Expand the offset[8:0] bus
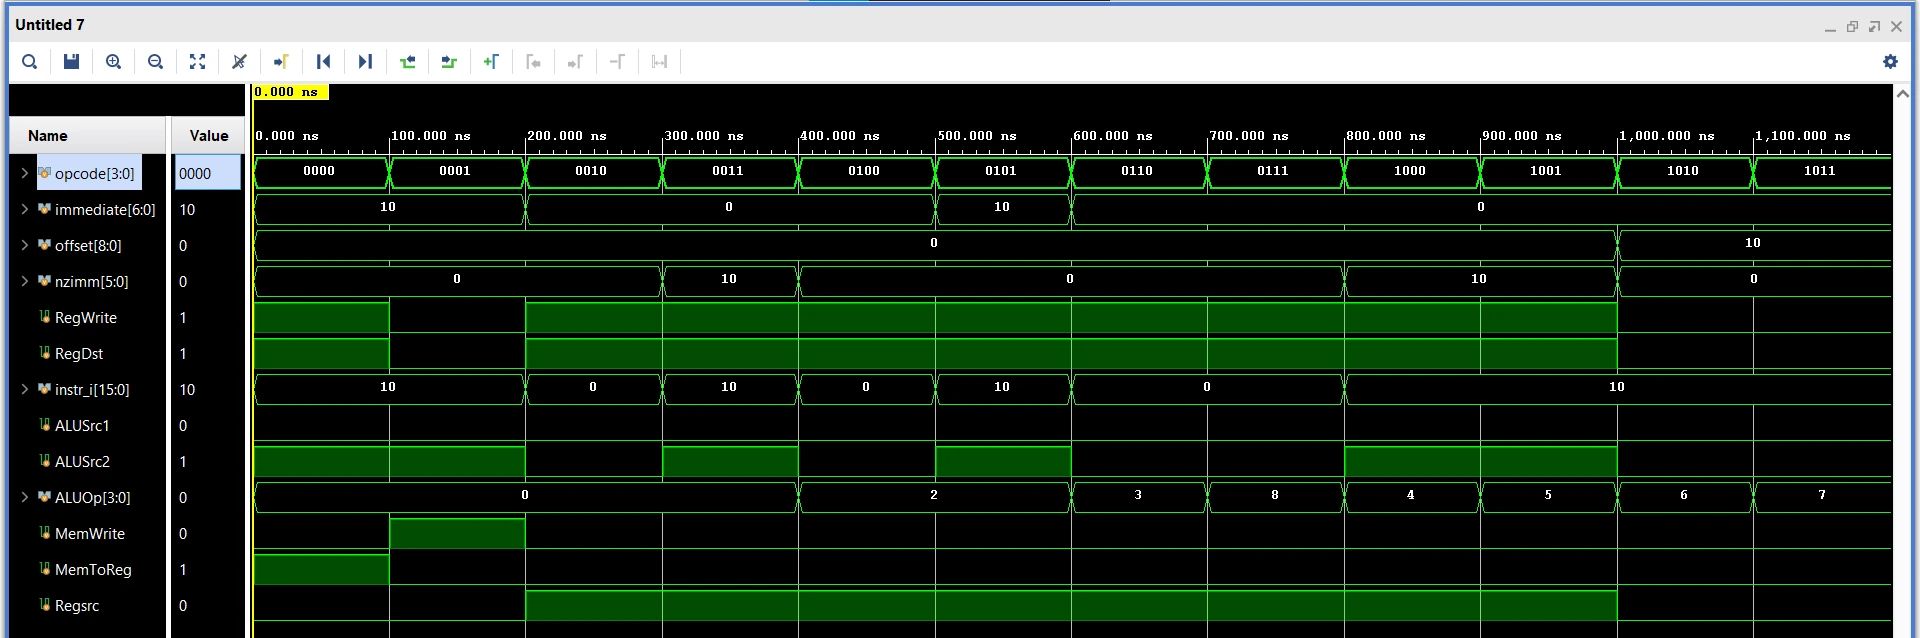The image size is (1920, 638). (x=25, y=246)
